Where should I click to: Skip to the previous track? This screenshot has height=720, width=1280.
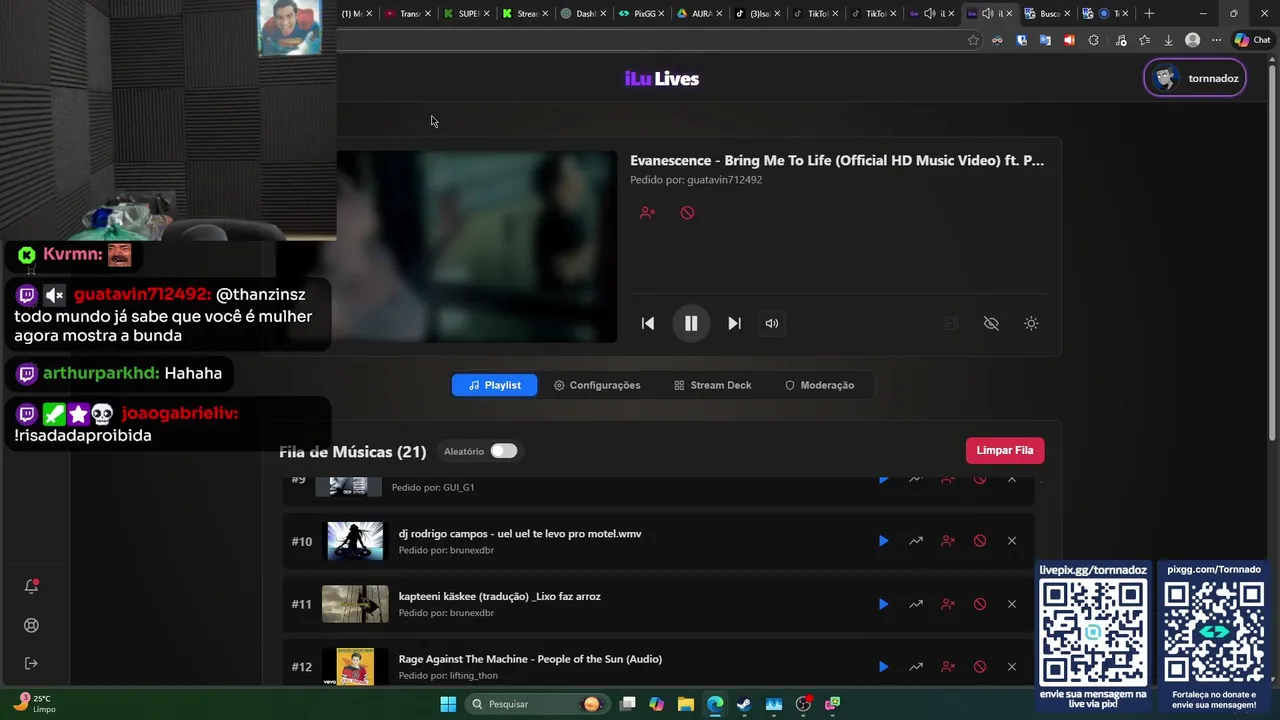click(x=648, y=323)
